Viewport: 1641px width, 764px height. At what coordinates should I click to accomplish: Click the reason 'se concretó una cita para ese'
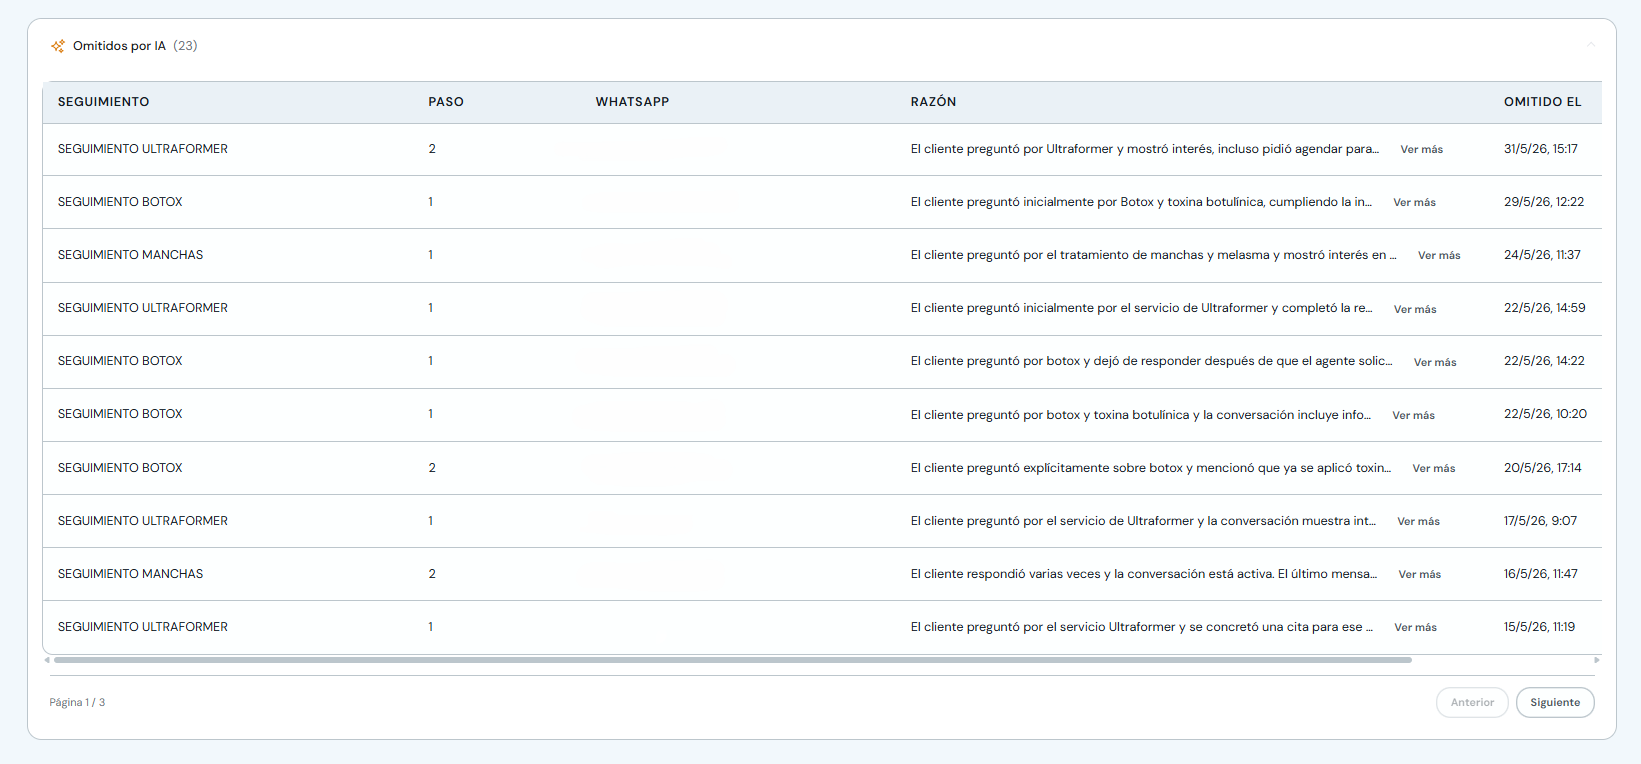click(x=1141, y=627)
